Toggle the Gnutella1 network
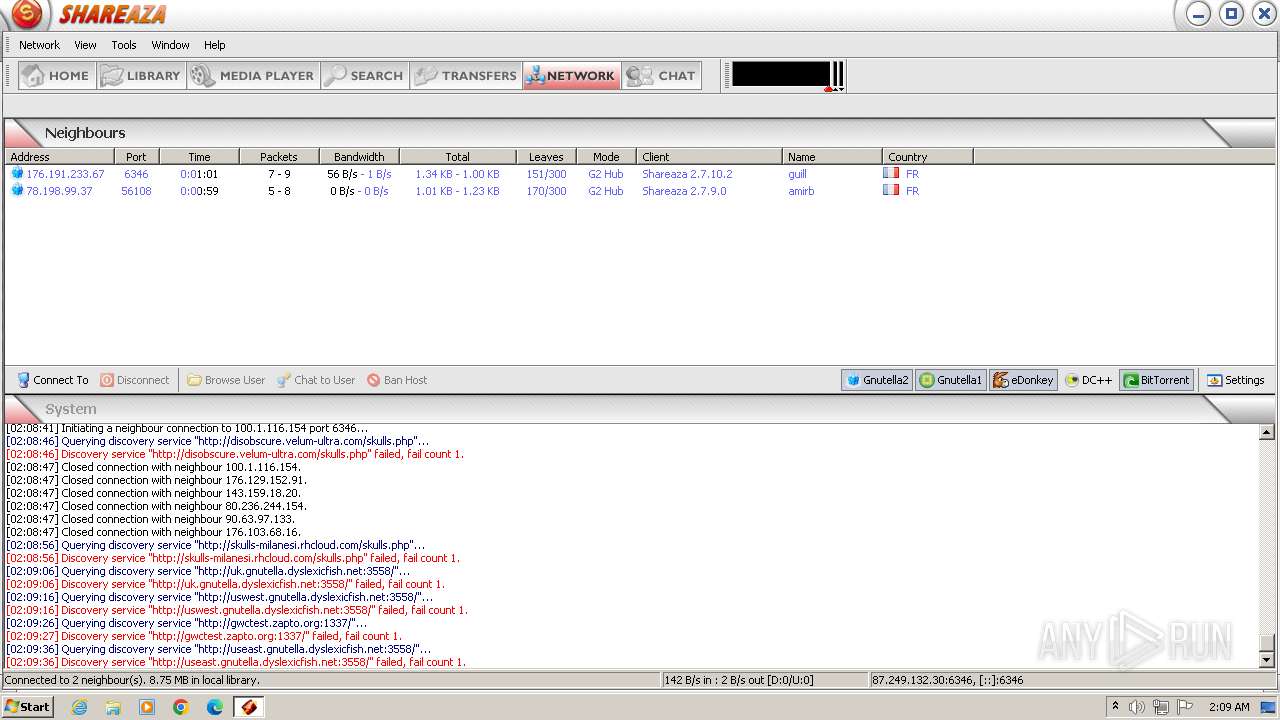This screenshot has height=720, width=1280. coord(951,380)
